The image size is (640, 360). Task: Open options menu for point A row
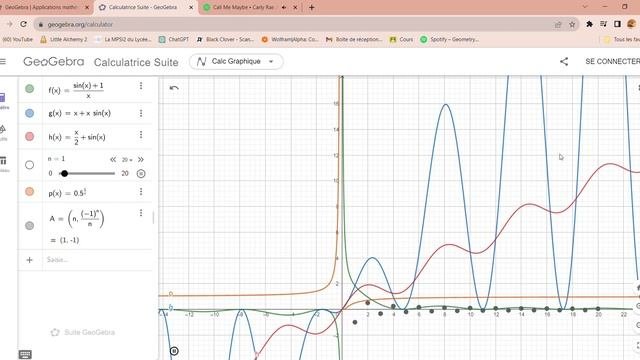pos(141,213)
